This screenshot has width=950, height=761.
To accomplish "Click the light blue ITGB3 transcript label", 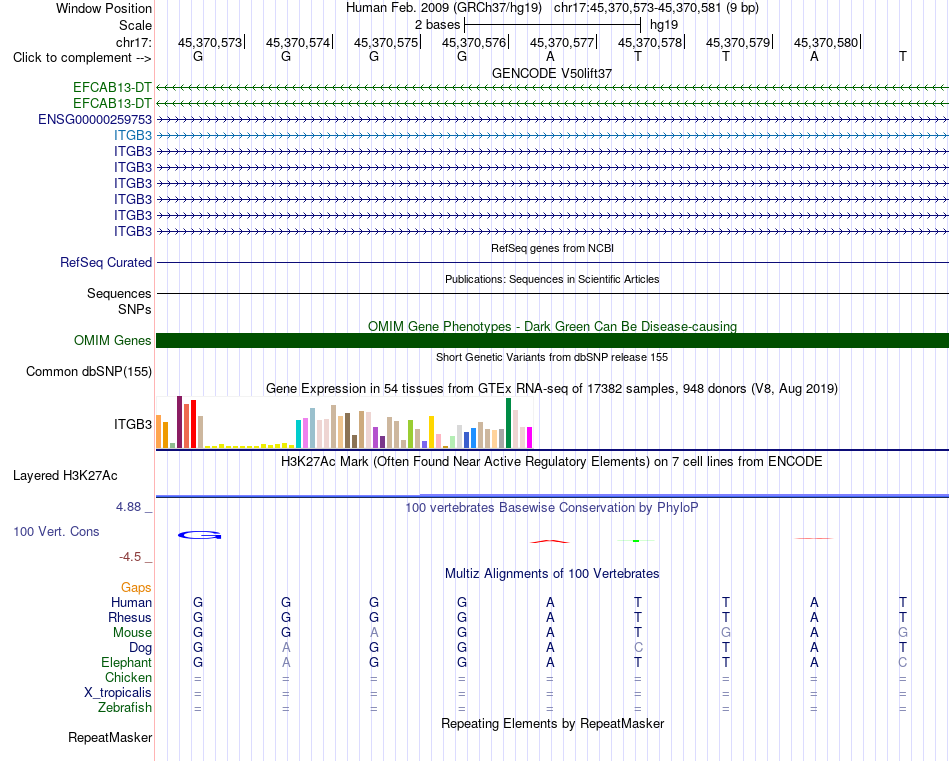I will [x=133, y=135].
